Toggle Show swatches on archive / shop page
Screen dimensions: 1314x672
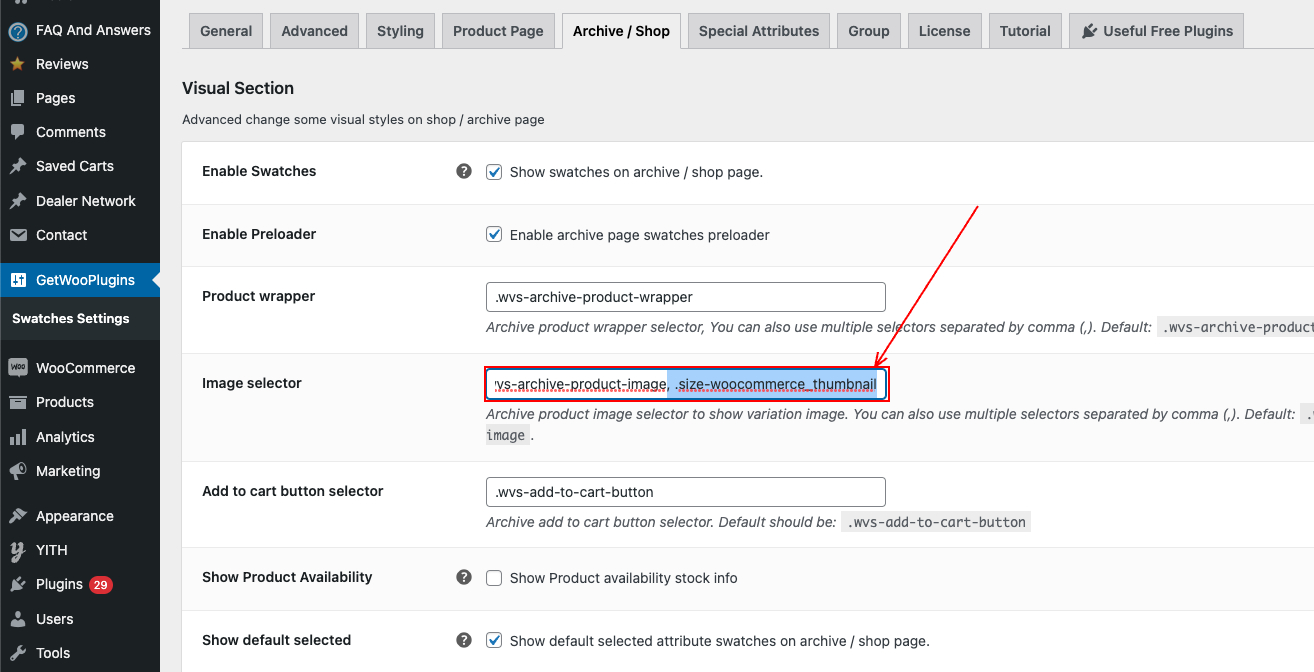(x=494, y=172)
